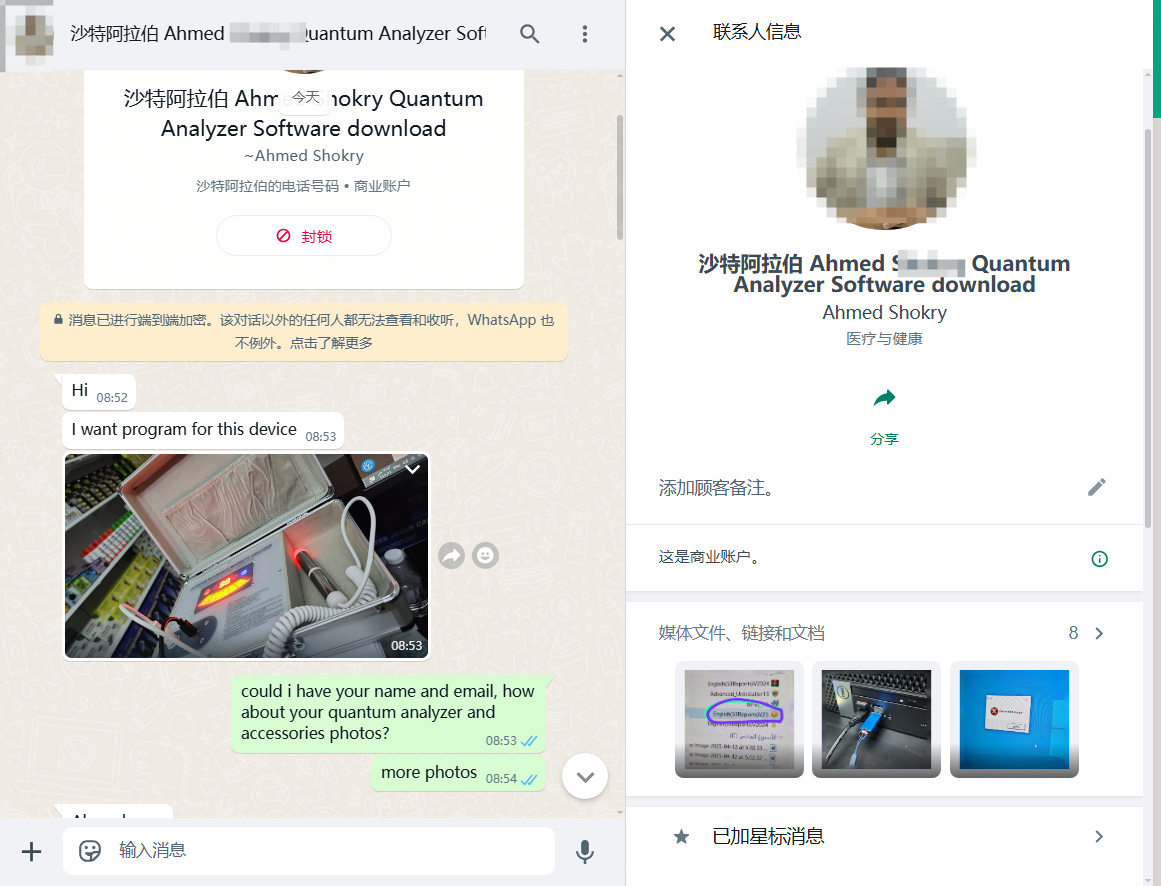1161x886 pixels.
Task: Forward the device photo message
Action: click(452, 555)
